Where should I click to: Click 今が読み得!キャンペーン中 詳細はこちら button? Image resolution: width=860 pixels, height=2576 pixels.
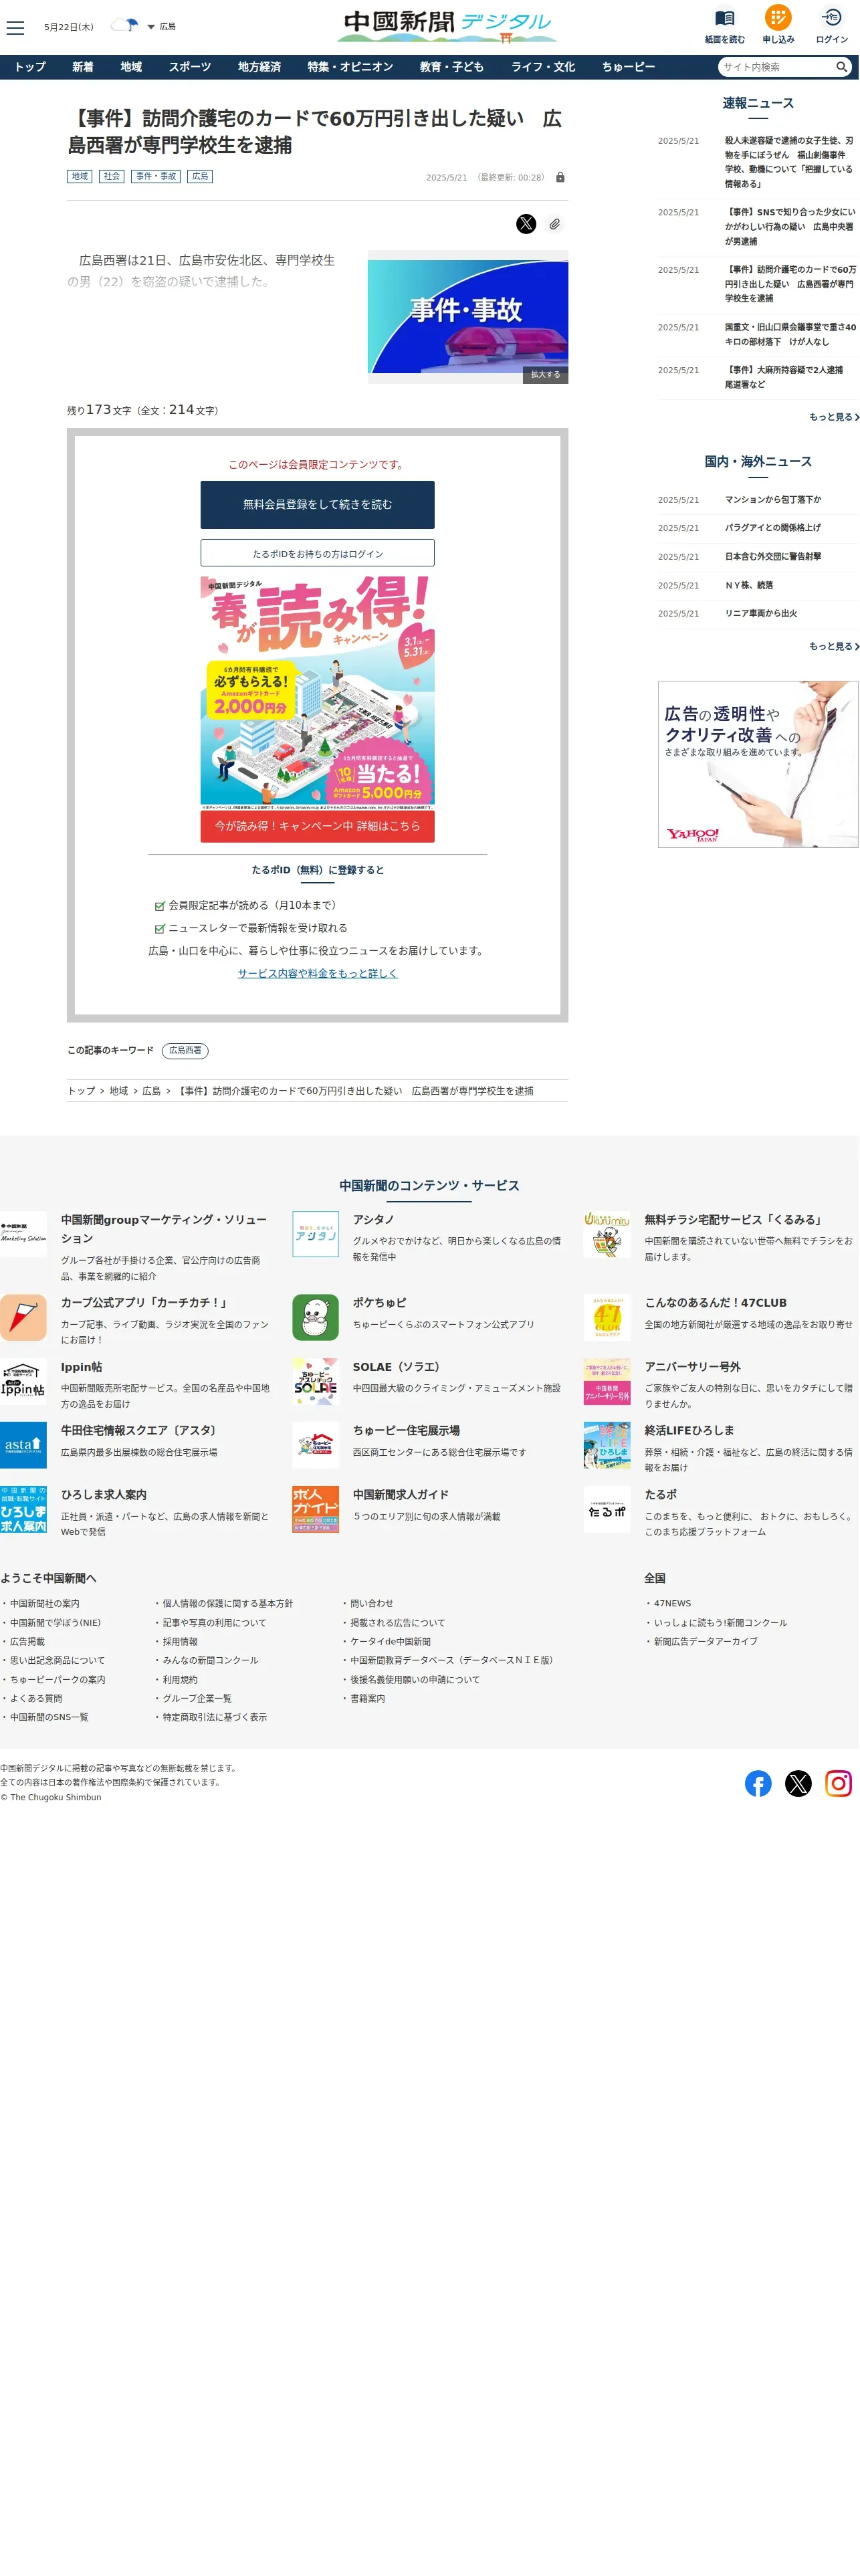coord(317,827)
